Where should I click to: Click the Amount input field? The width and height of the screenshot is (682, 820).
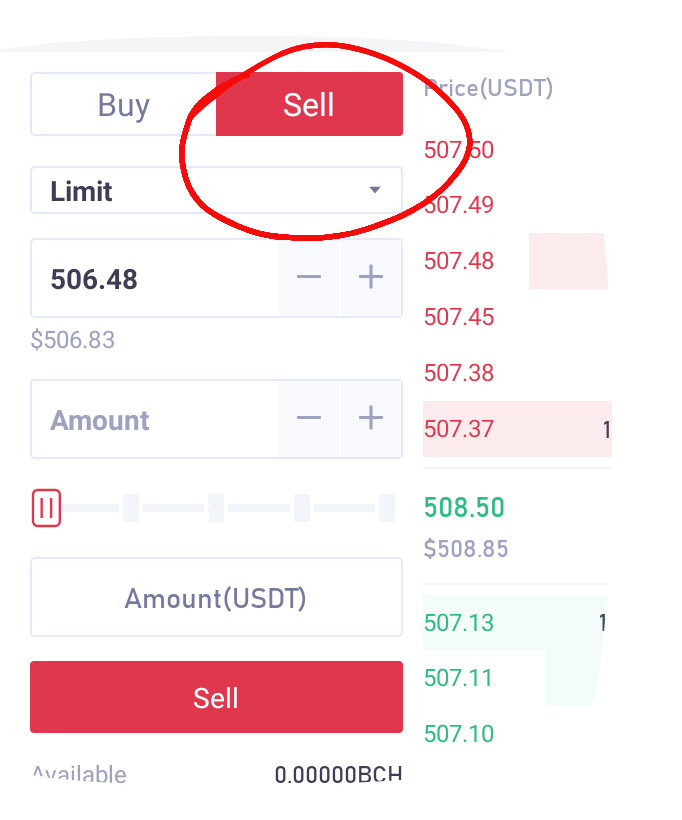(155, 419)
